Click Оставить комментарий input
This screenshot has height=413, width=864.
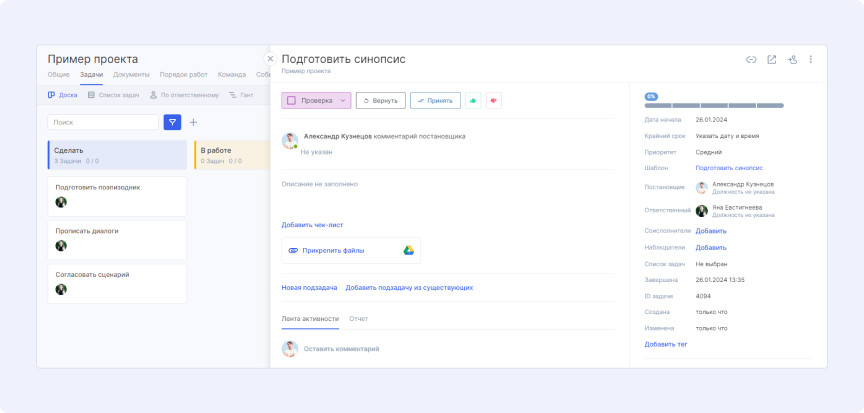(341, 349)
